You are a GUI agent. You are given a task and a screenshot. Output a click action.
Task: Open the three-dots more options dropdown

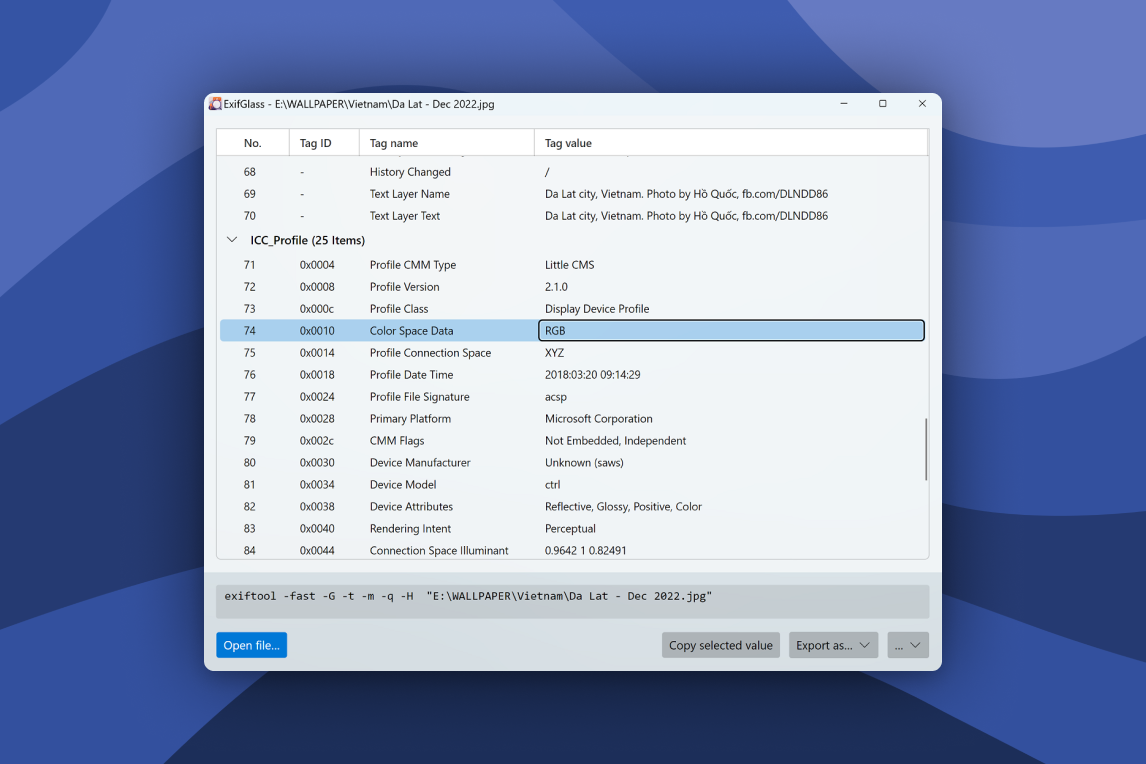coord(908,645)
